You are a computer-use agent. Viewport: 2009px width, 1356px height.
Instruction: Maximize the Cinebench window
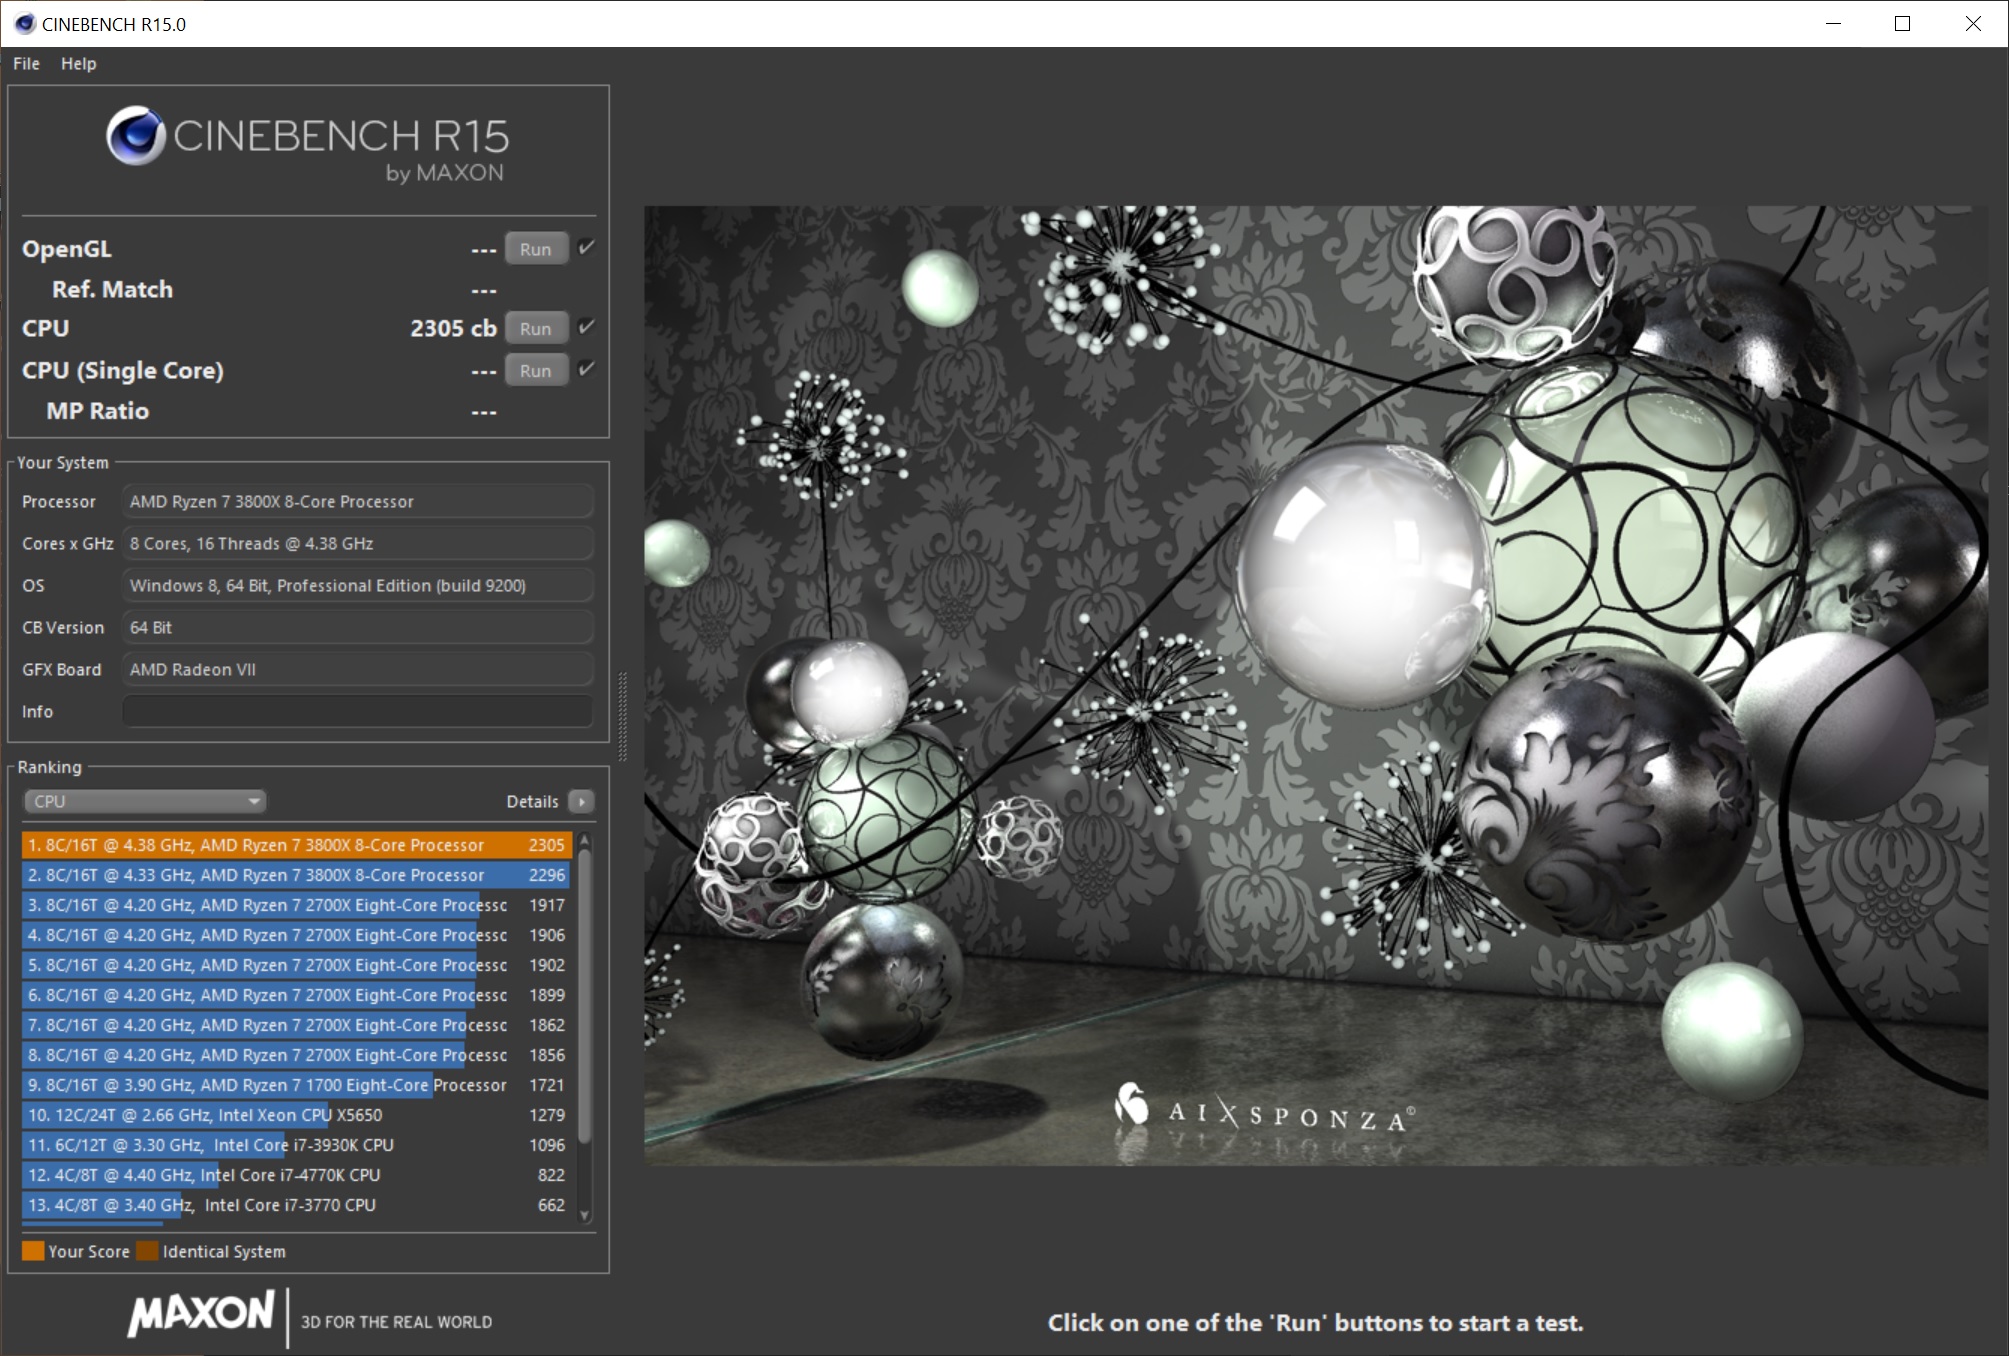point(1903,23)
